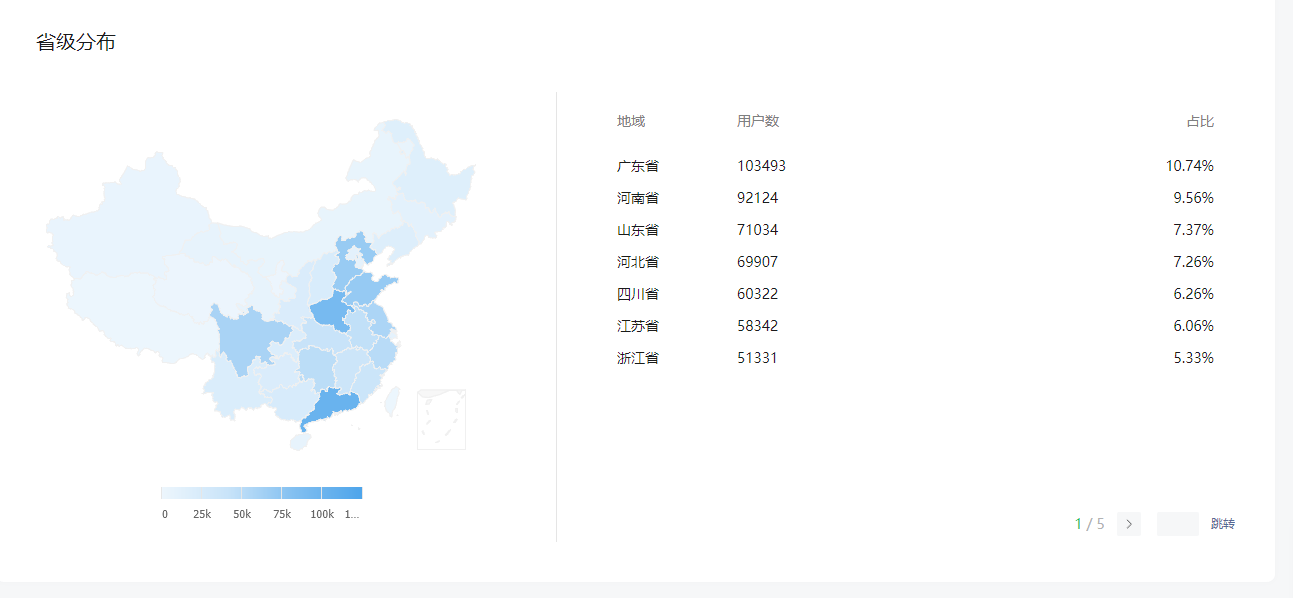Image resolution: width=1293 pixels, height=598 pixels.
Task: Click the 10.74% percentage value
Action: pos(1190,166)
